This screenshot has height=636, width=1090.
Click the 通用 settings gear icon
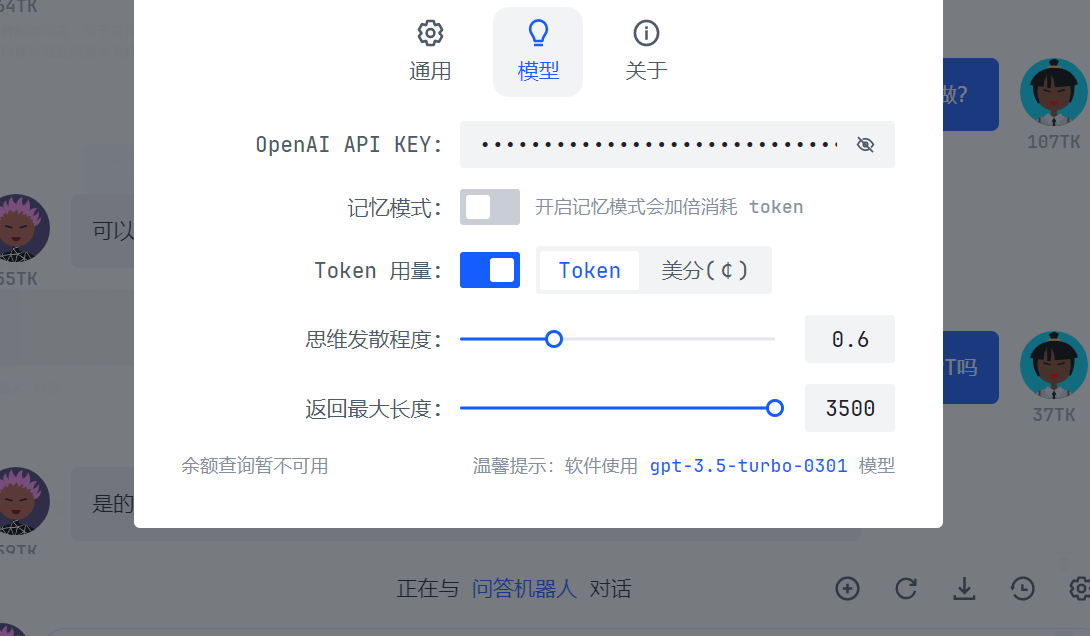point(430,33)
